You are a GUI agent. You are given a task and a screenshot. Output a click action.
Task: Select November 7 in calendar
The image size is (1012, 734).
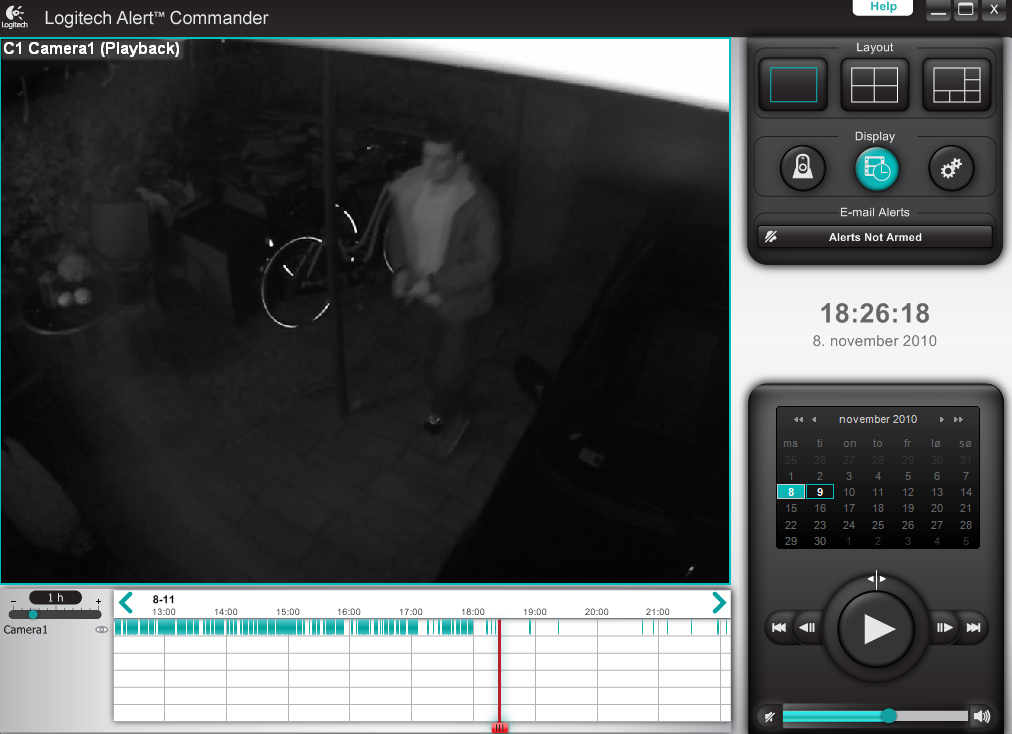pyautogui.click(x=966, y=476)
